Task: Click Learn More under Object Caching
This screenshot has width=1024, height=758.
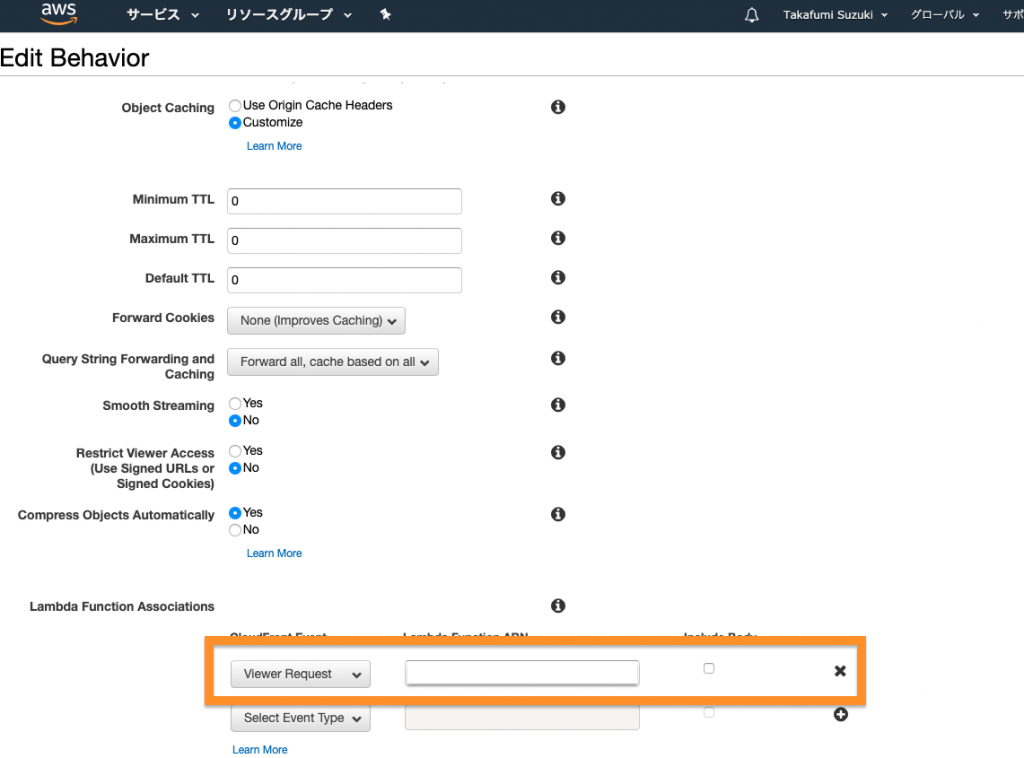Action: click(274, 146)
